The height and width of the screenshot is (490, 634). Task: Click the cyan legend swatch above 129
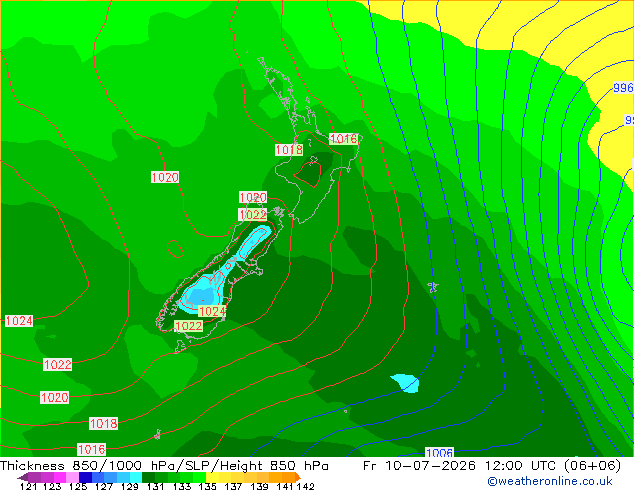(136, 477)
